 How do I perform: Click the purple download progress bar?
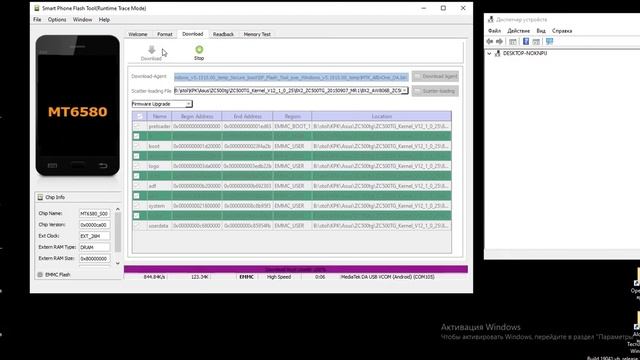(x=296, y=269)
